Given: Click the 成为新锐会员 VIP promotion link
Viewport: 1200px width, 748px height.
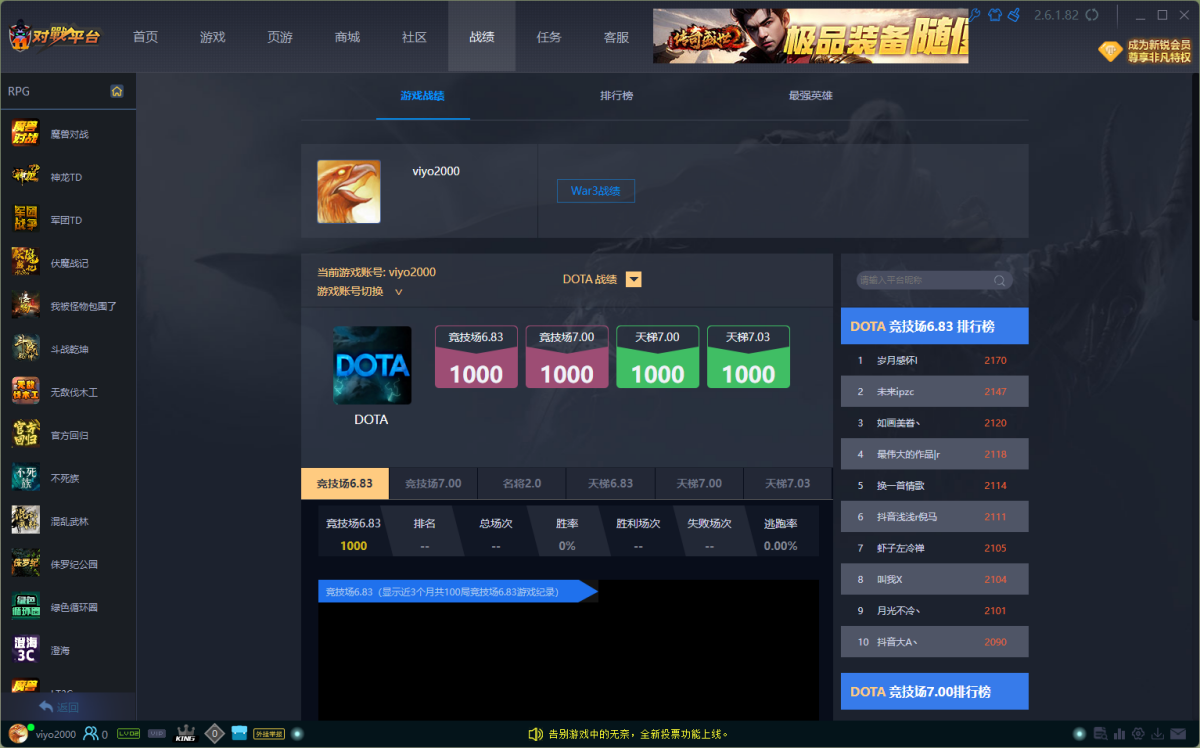Looking at the screenshot, I should click(x=1158, y=52).
